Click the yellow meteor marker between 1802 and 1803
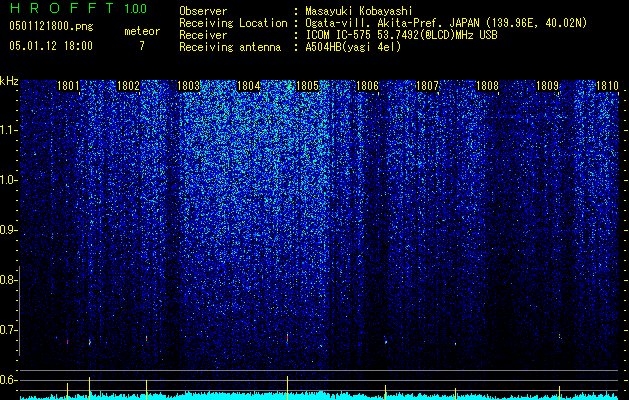Viewport: 629px width, 400px height. coord(146,390)
